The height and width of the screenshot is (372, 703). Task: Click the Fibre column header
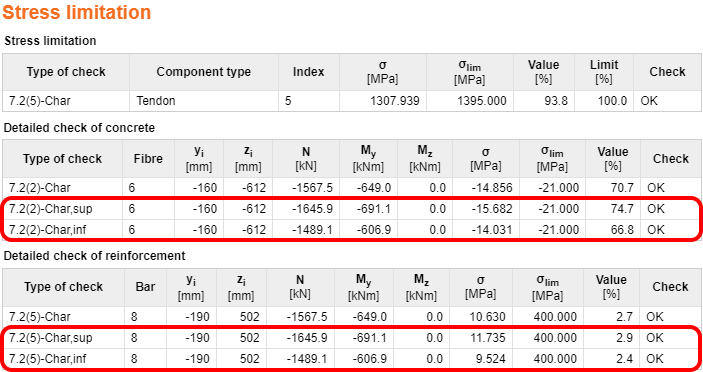click(x=148, y=159)
